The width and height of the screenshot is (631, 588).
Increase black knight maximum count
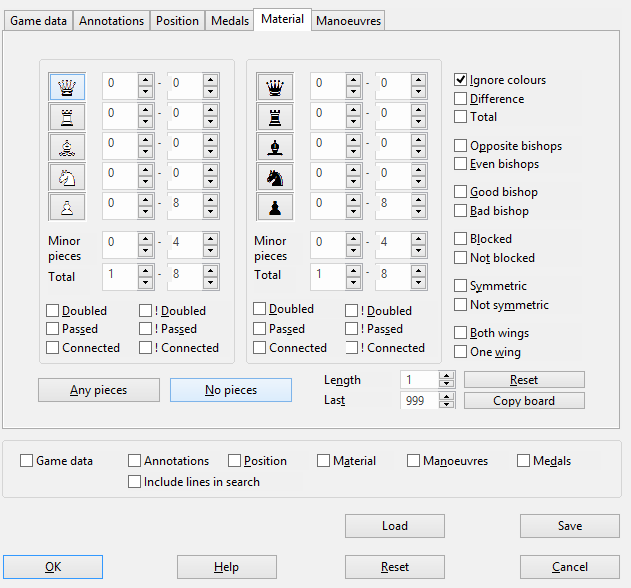tap(419, 170)
